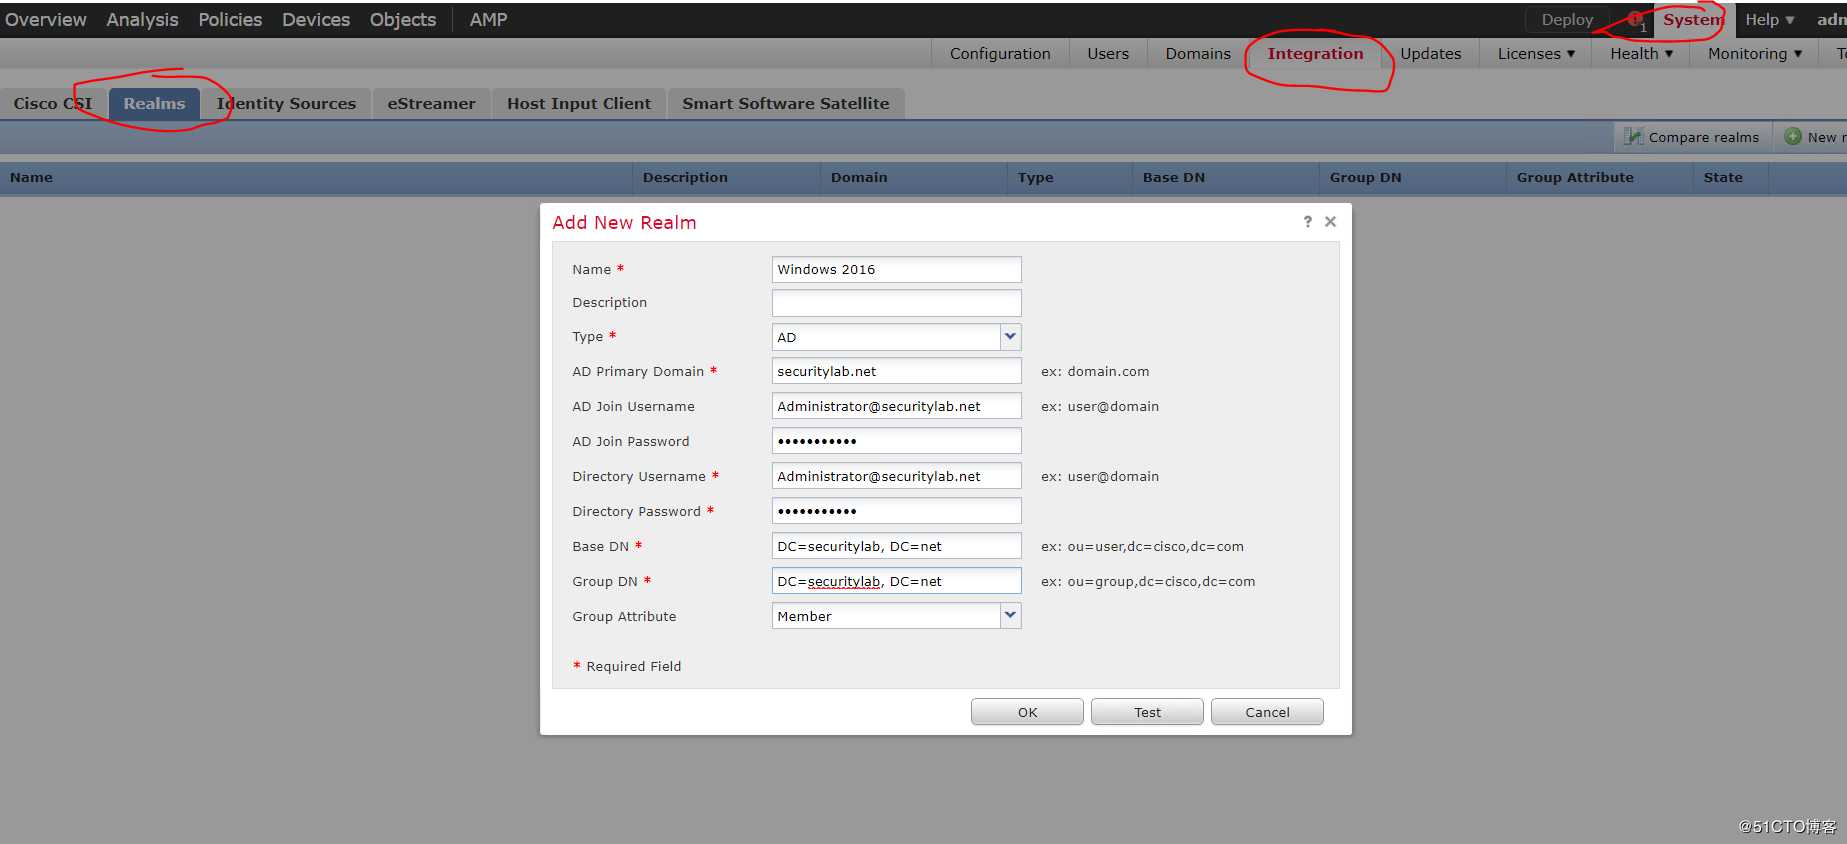Switch to the Cisco CSI tab
This screenshot has height=844, width=1847.
[53, 104]
